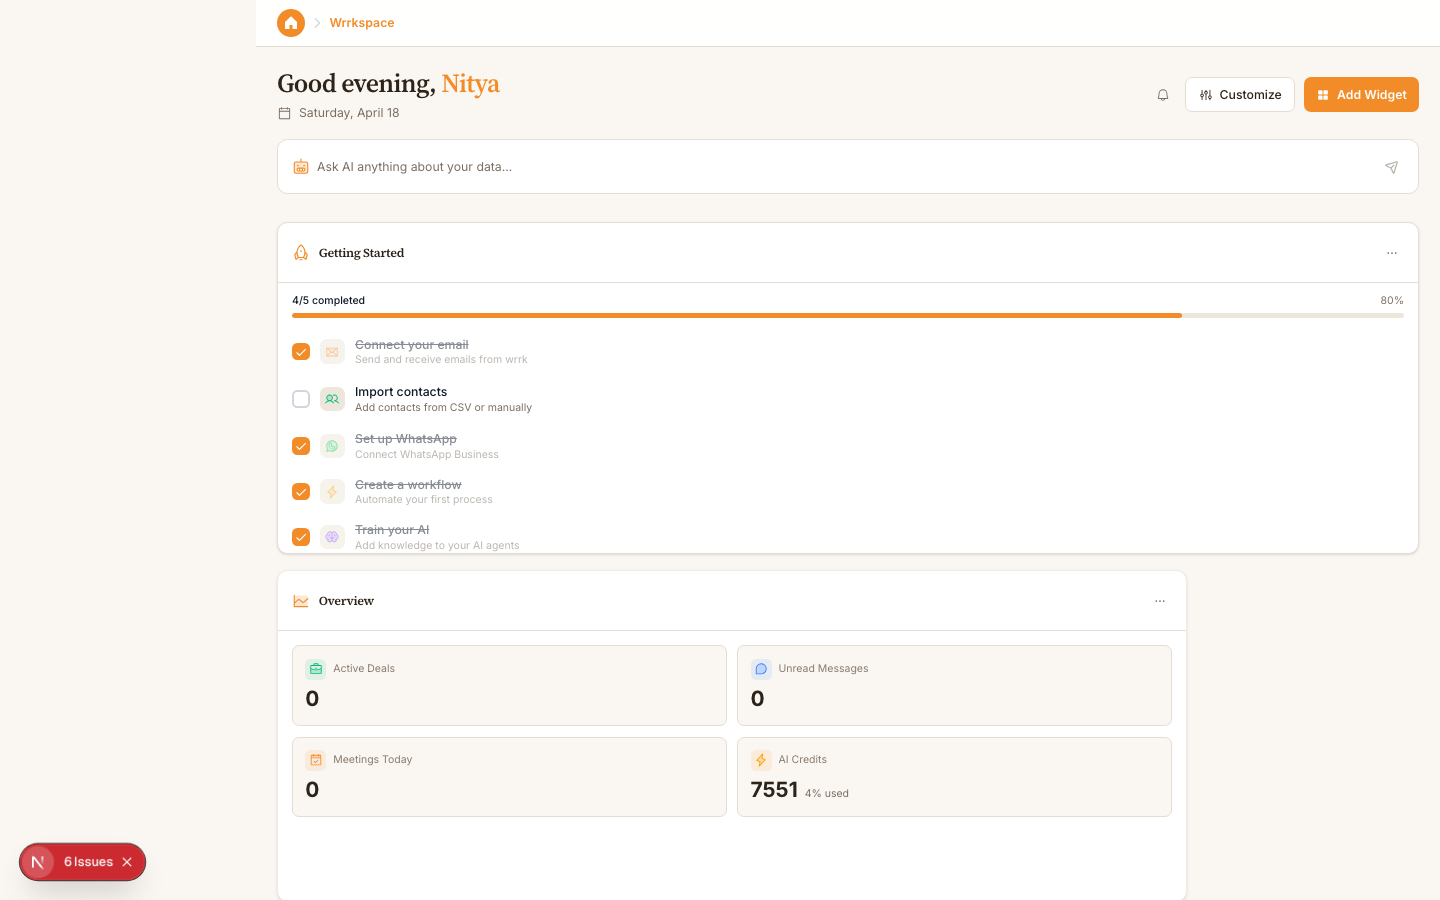Open Getting Started more options menu
This screenshot has height=900, width=1440.
pyautogui.click(x=1391, y=253)
